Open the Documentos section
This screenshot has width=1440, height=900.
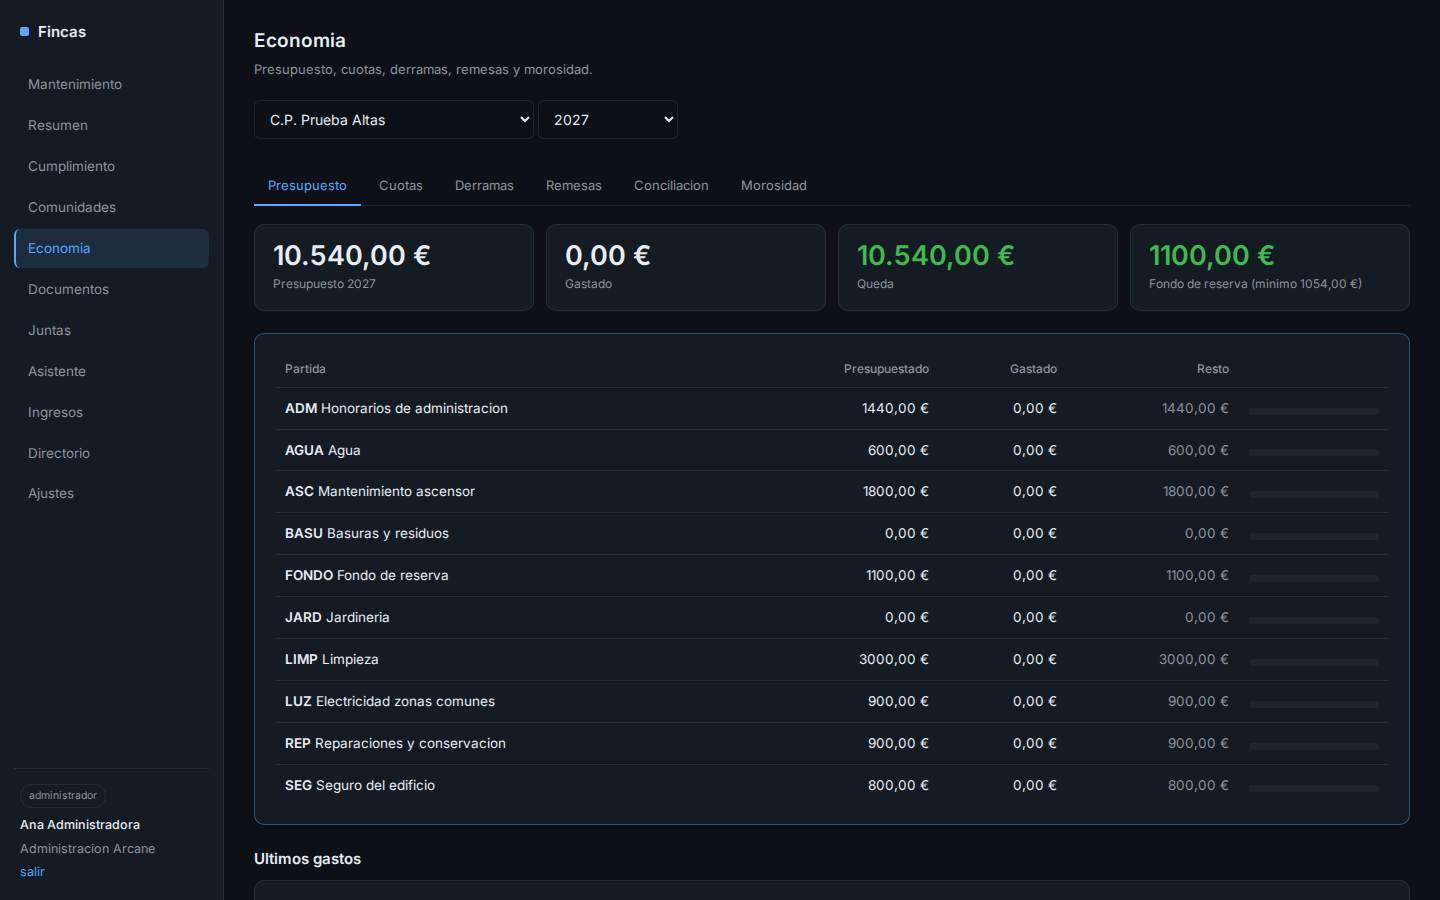(x=111, y=289)
